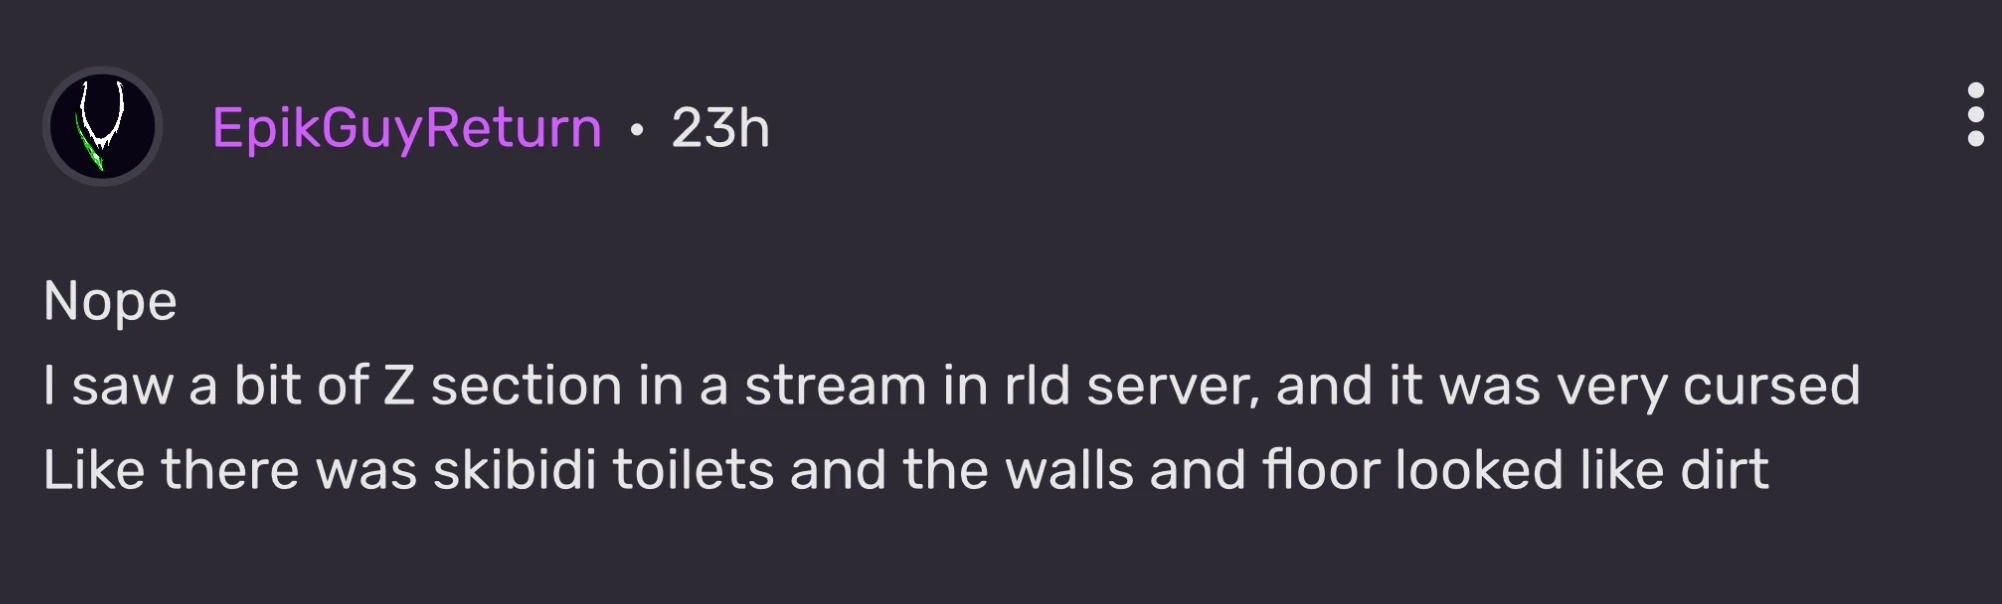Viewport: 2002px width, 604px height.
Task: Click the word "looked" in the comment
Action: (1479, 470)
